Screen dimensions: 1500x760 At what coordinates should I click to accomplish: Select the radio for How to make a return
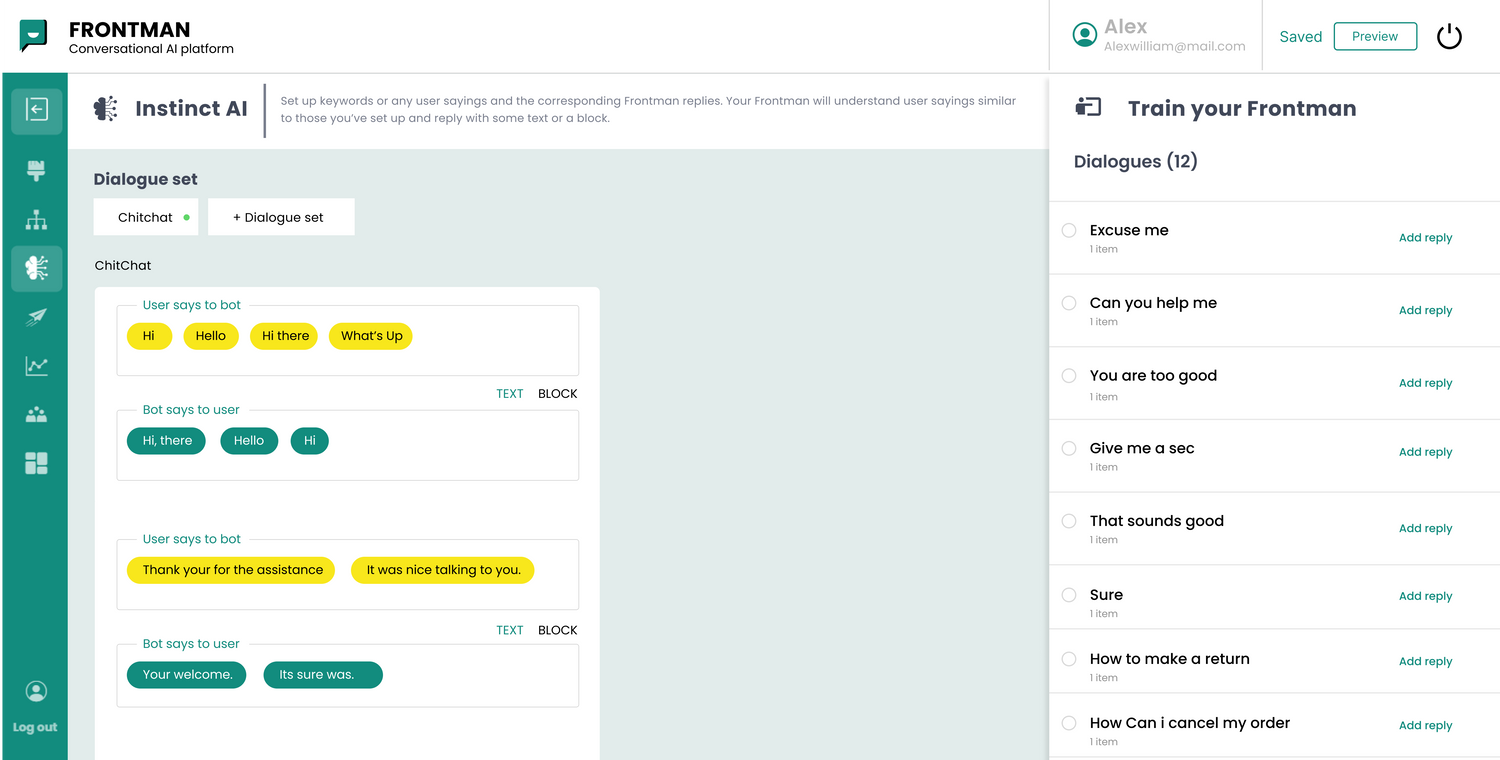1068,659
